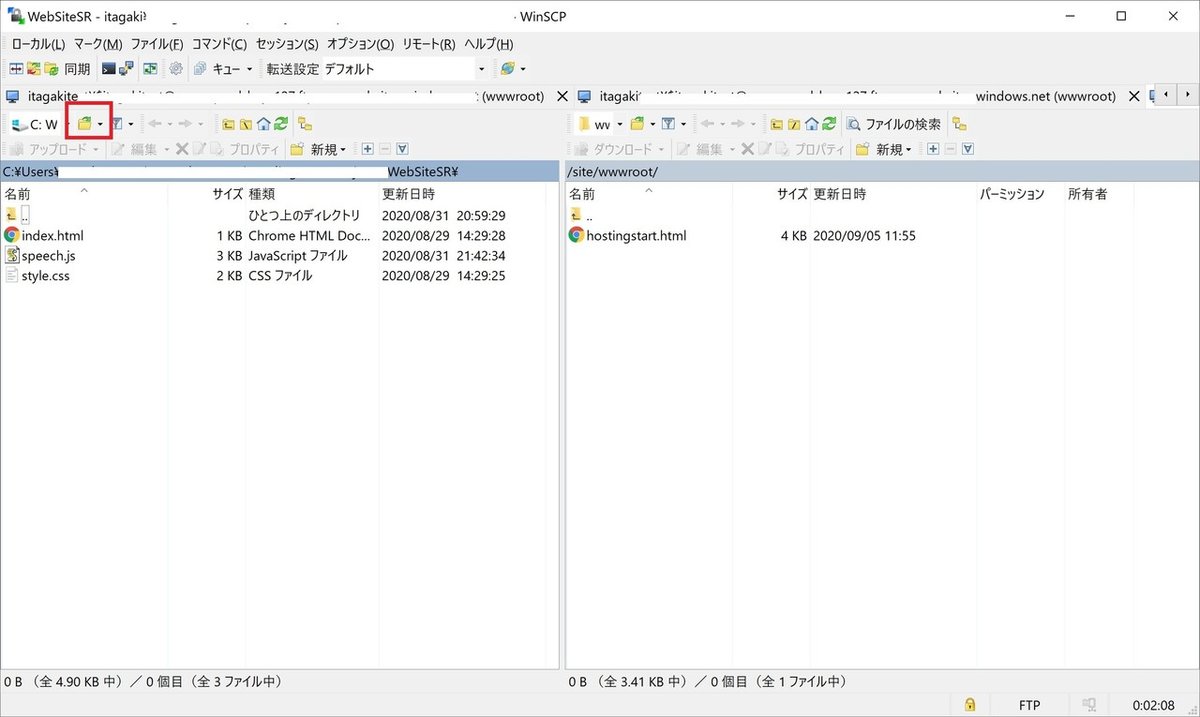Image resolution: width=1200 pixels, height=717 pixels.
Task: Go to local parent directory icon
Action: 227,124
